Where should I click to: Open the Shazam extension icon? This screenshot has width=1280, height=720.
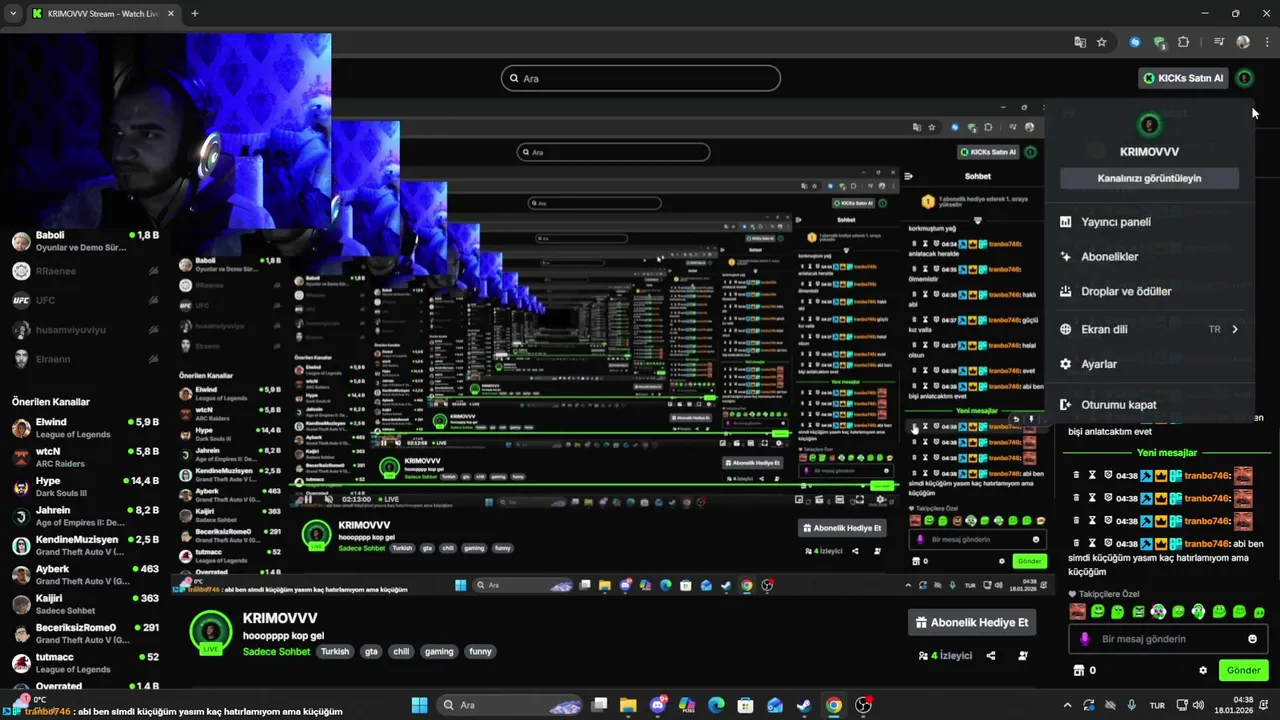click(x=1135, y=42)
